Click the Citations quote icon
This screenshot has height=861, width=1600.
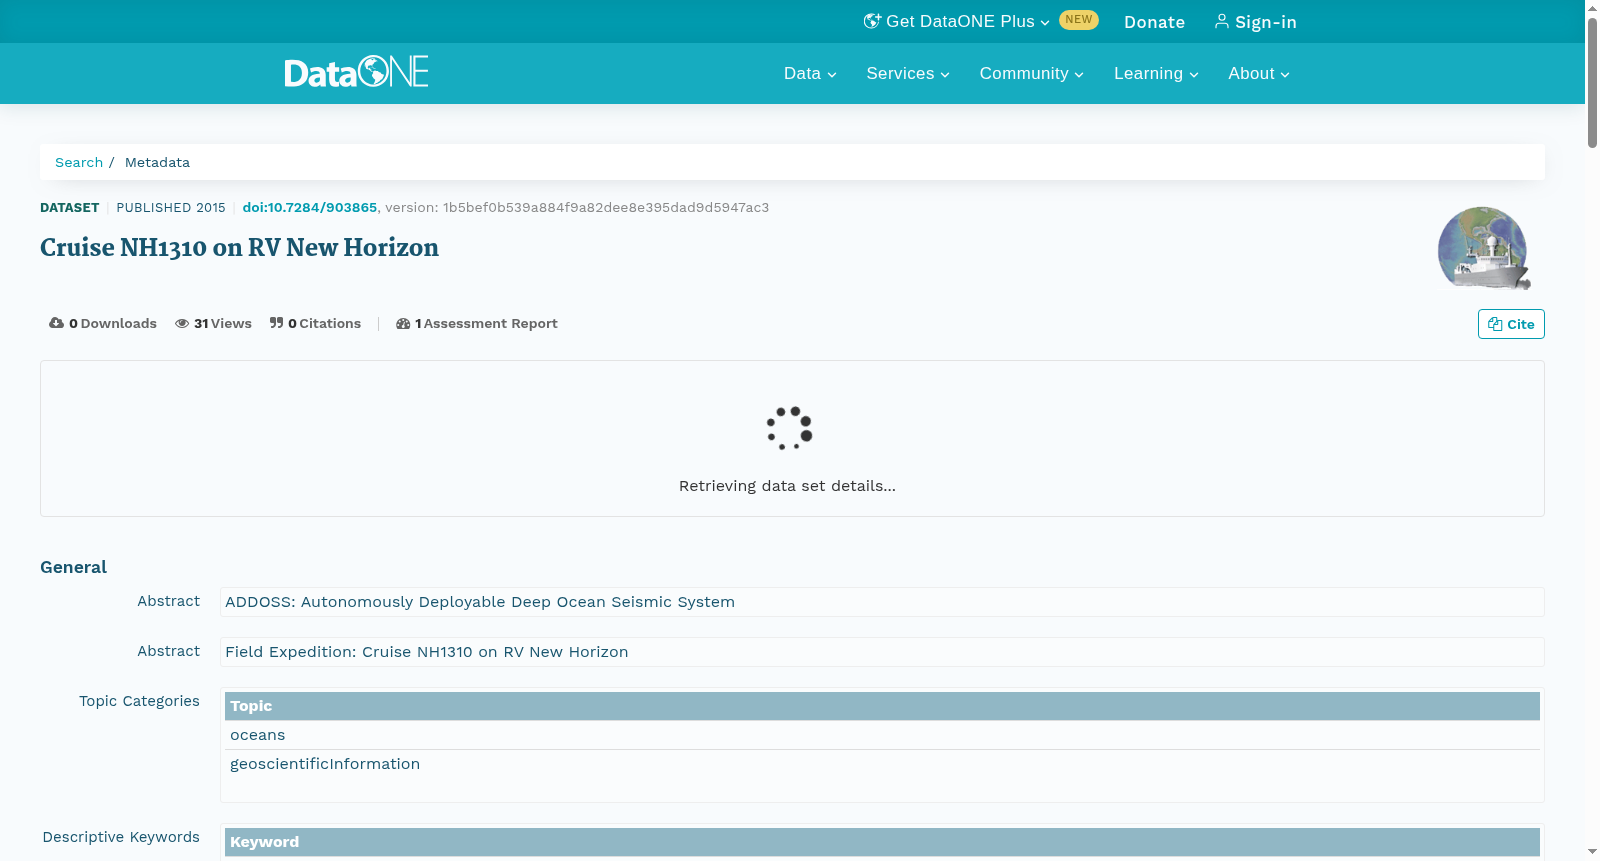[276, 323]
